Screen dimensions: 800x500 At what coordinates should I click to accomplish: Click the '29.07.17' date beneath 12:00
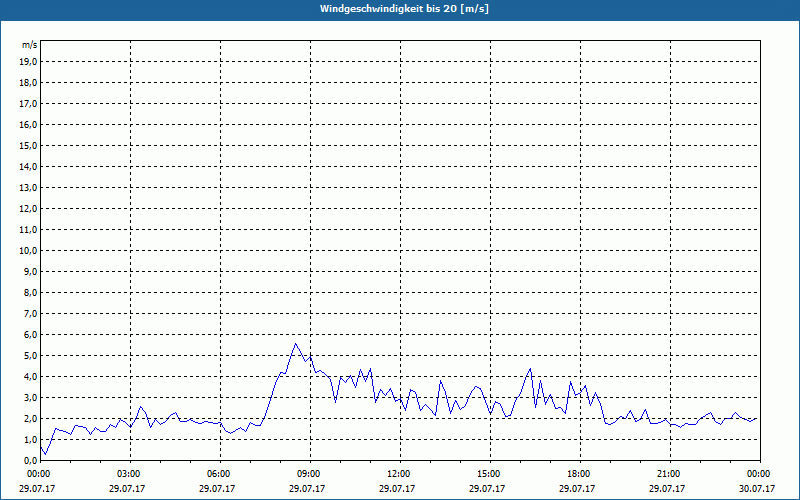(x=397, y=488)
